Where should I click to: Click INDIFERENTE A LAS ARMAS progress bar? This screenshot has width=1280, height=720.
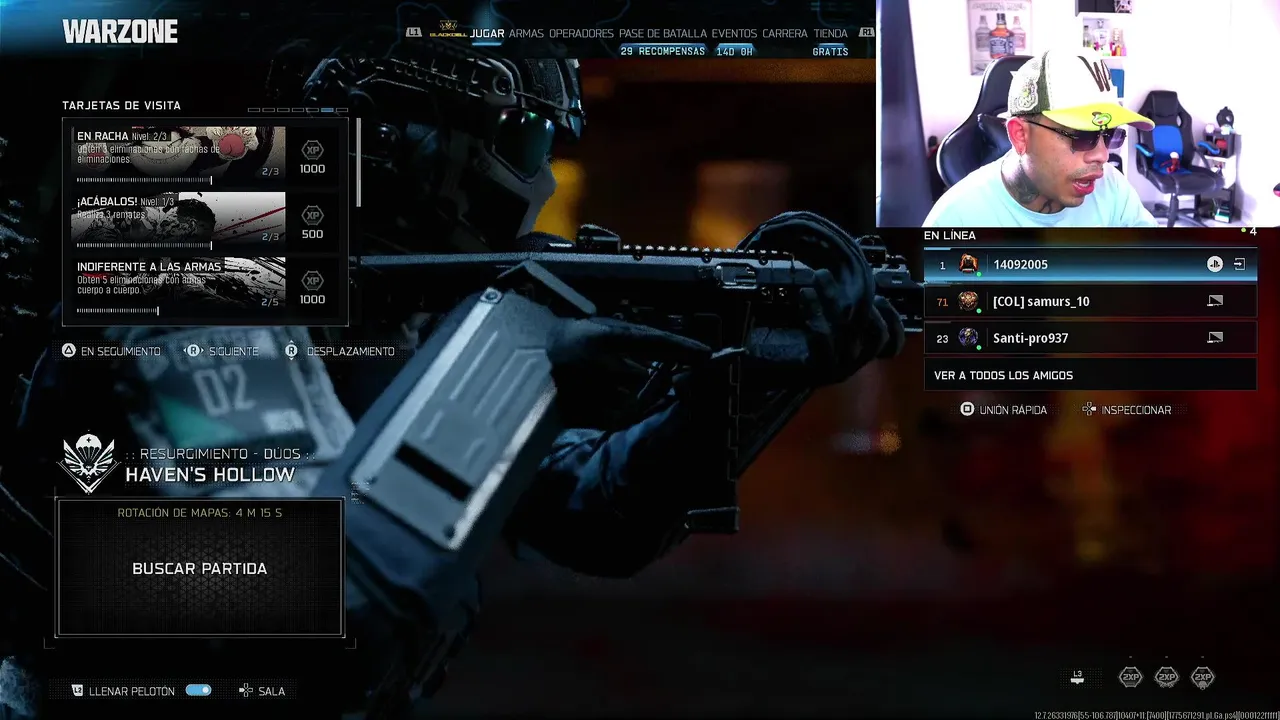point(118,310)
